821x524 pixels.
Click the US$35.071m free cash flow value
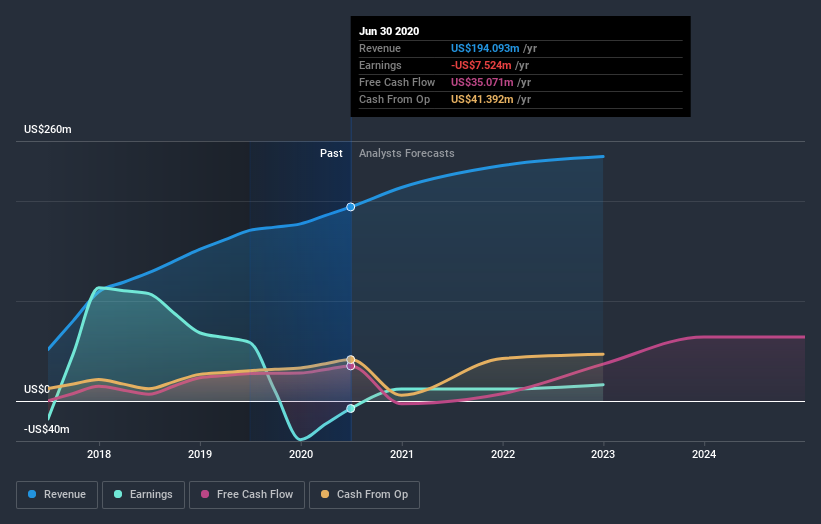[x=482, y=82]
